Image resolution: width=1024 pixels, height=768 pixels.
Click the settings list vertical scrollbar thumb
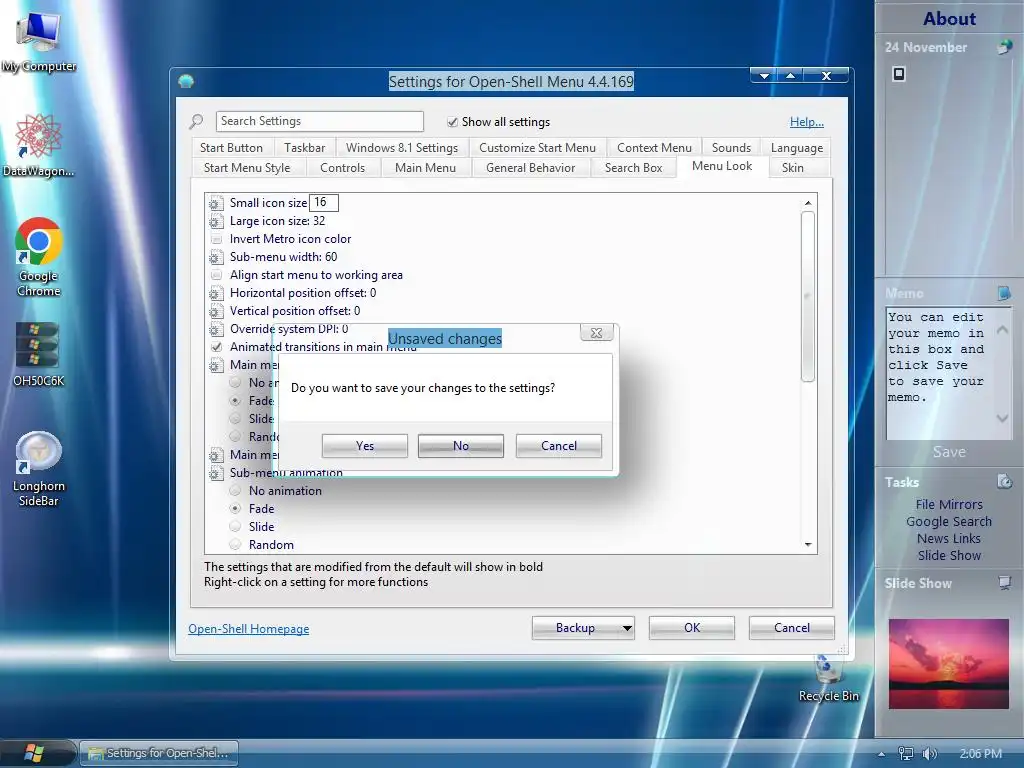(808, 296)
